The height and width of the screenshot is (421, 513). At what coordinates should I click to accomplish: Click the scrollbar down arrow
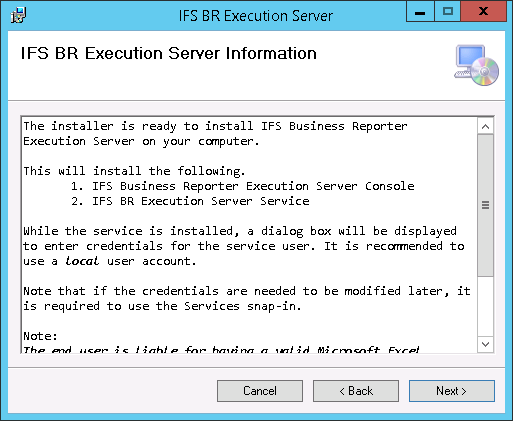[x=485, y=344]
